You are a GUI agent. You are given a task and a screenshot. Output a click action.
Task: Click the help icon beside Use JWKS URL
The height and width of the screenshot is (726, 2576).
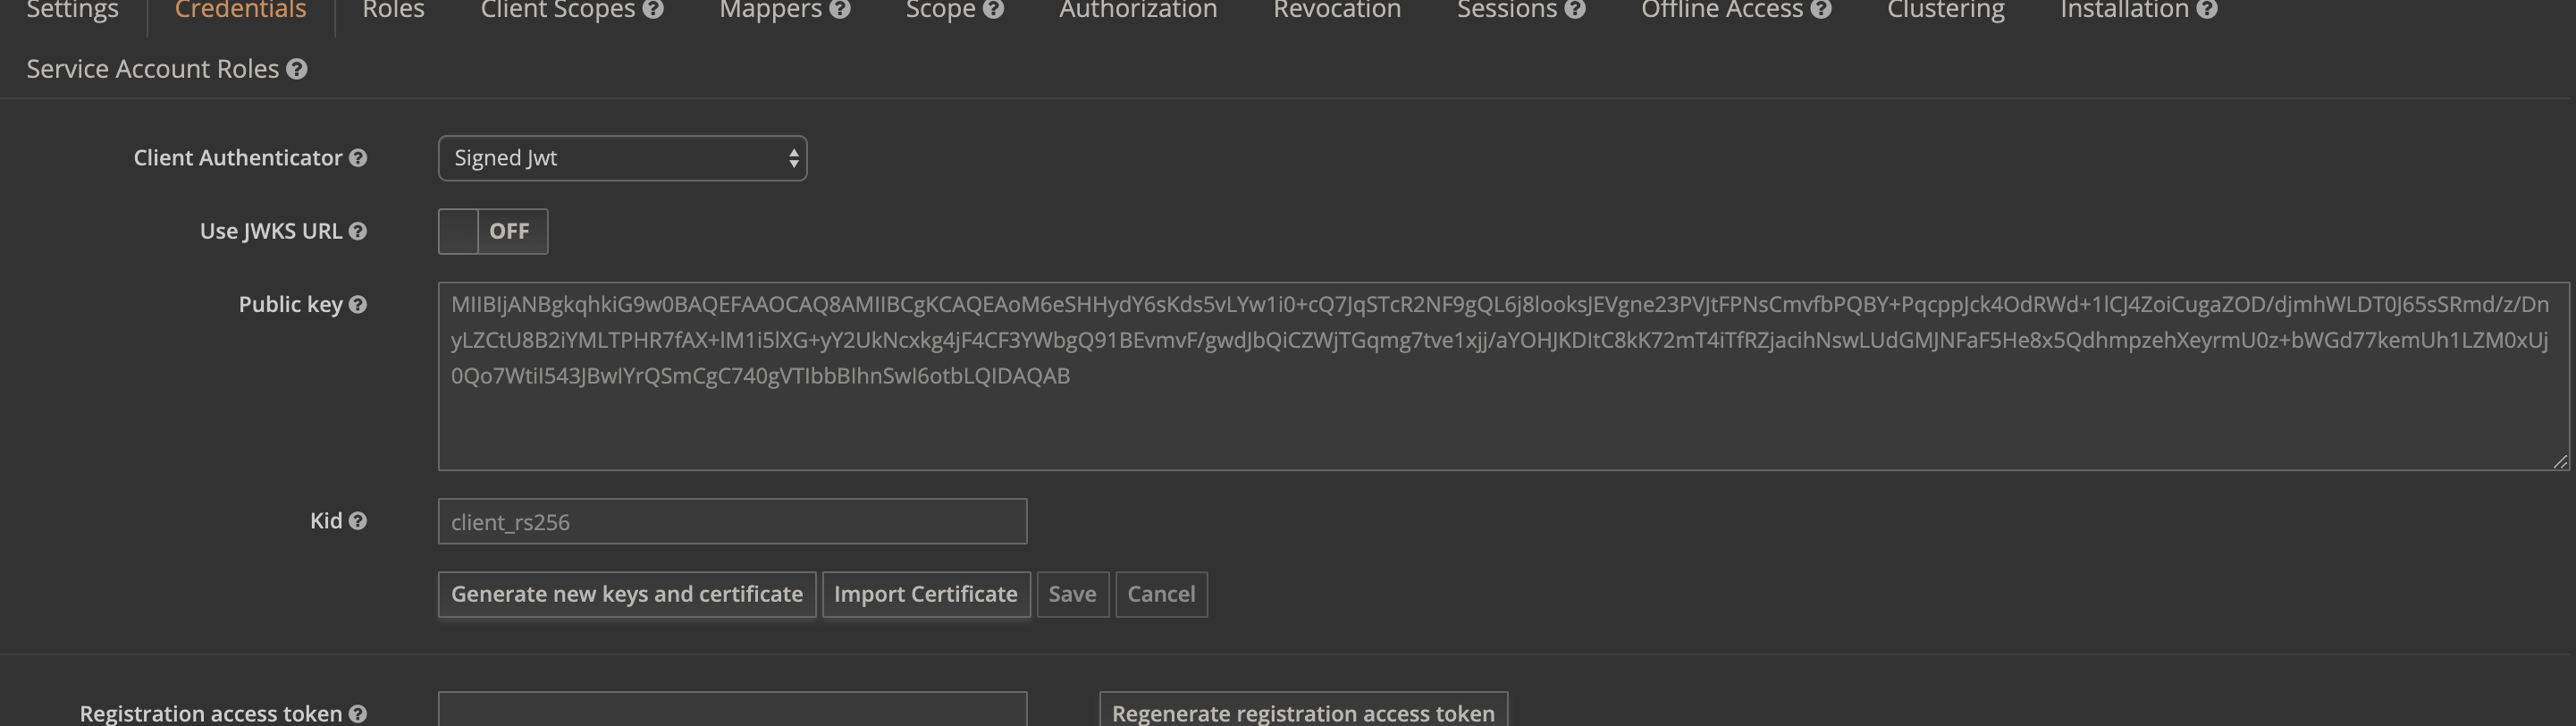[x=358, y=230]
